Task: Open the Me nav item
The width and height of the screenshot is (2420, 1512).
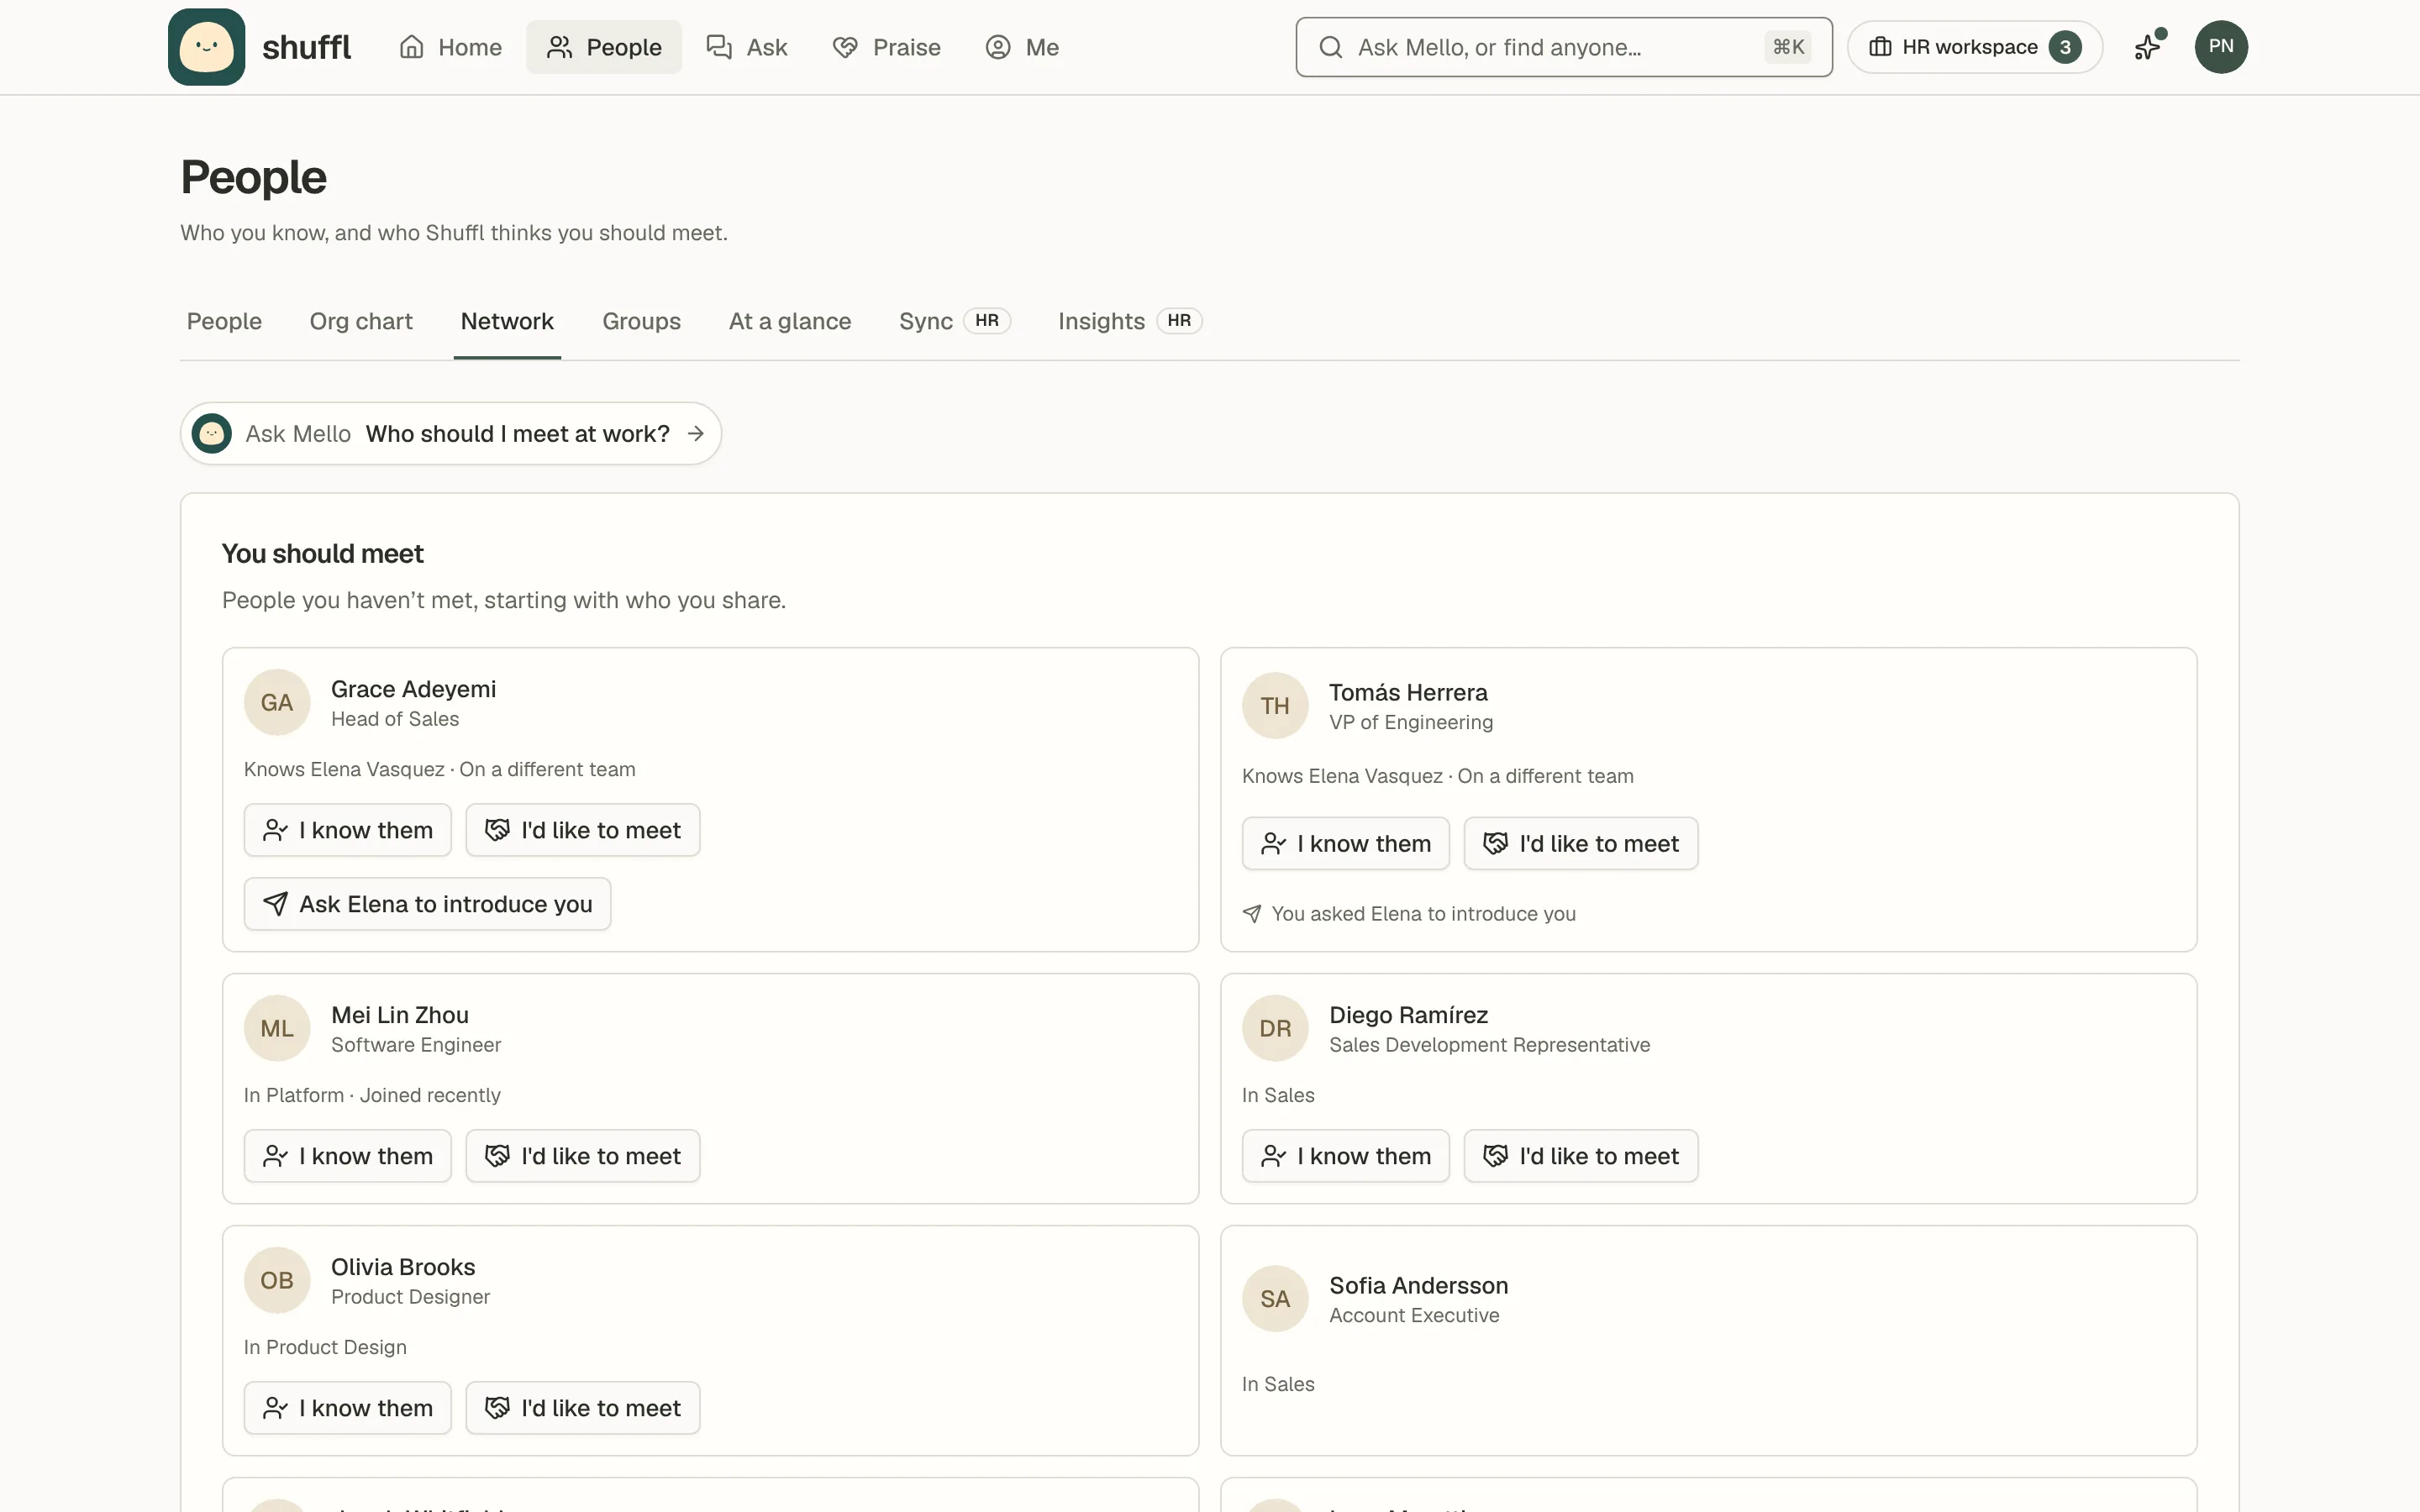Action: pos(1021,47)
